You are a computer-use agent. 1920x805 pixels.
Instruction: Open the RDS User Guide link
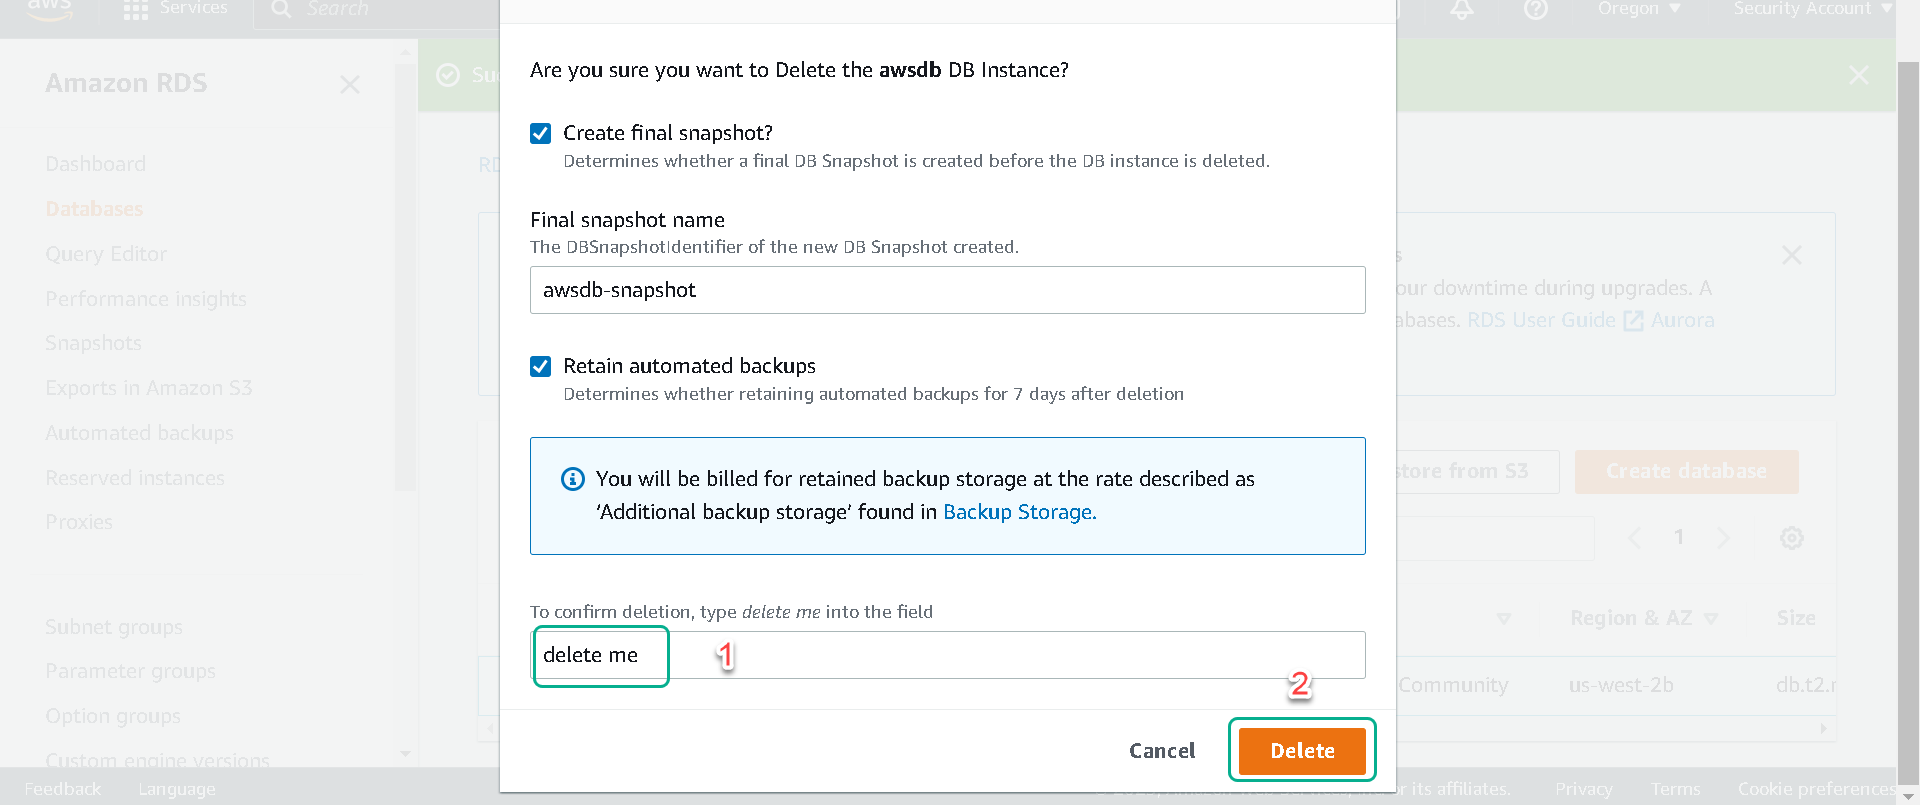coord(1554,320)
